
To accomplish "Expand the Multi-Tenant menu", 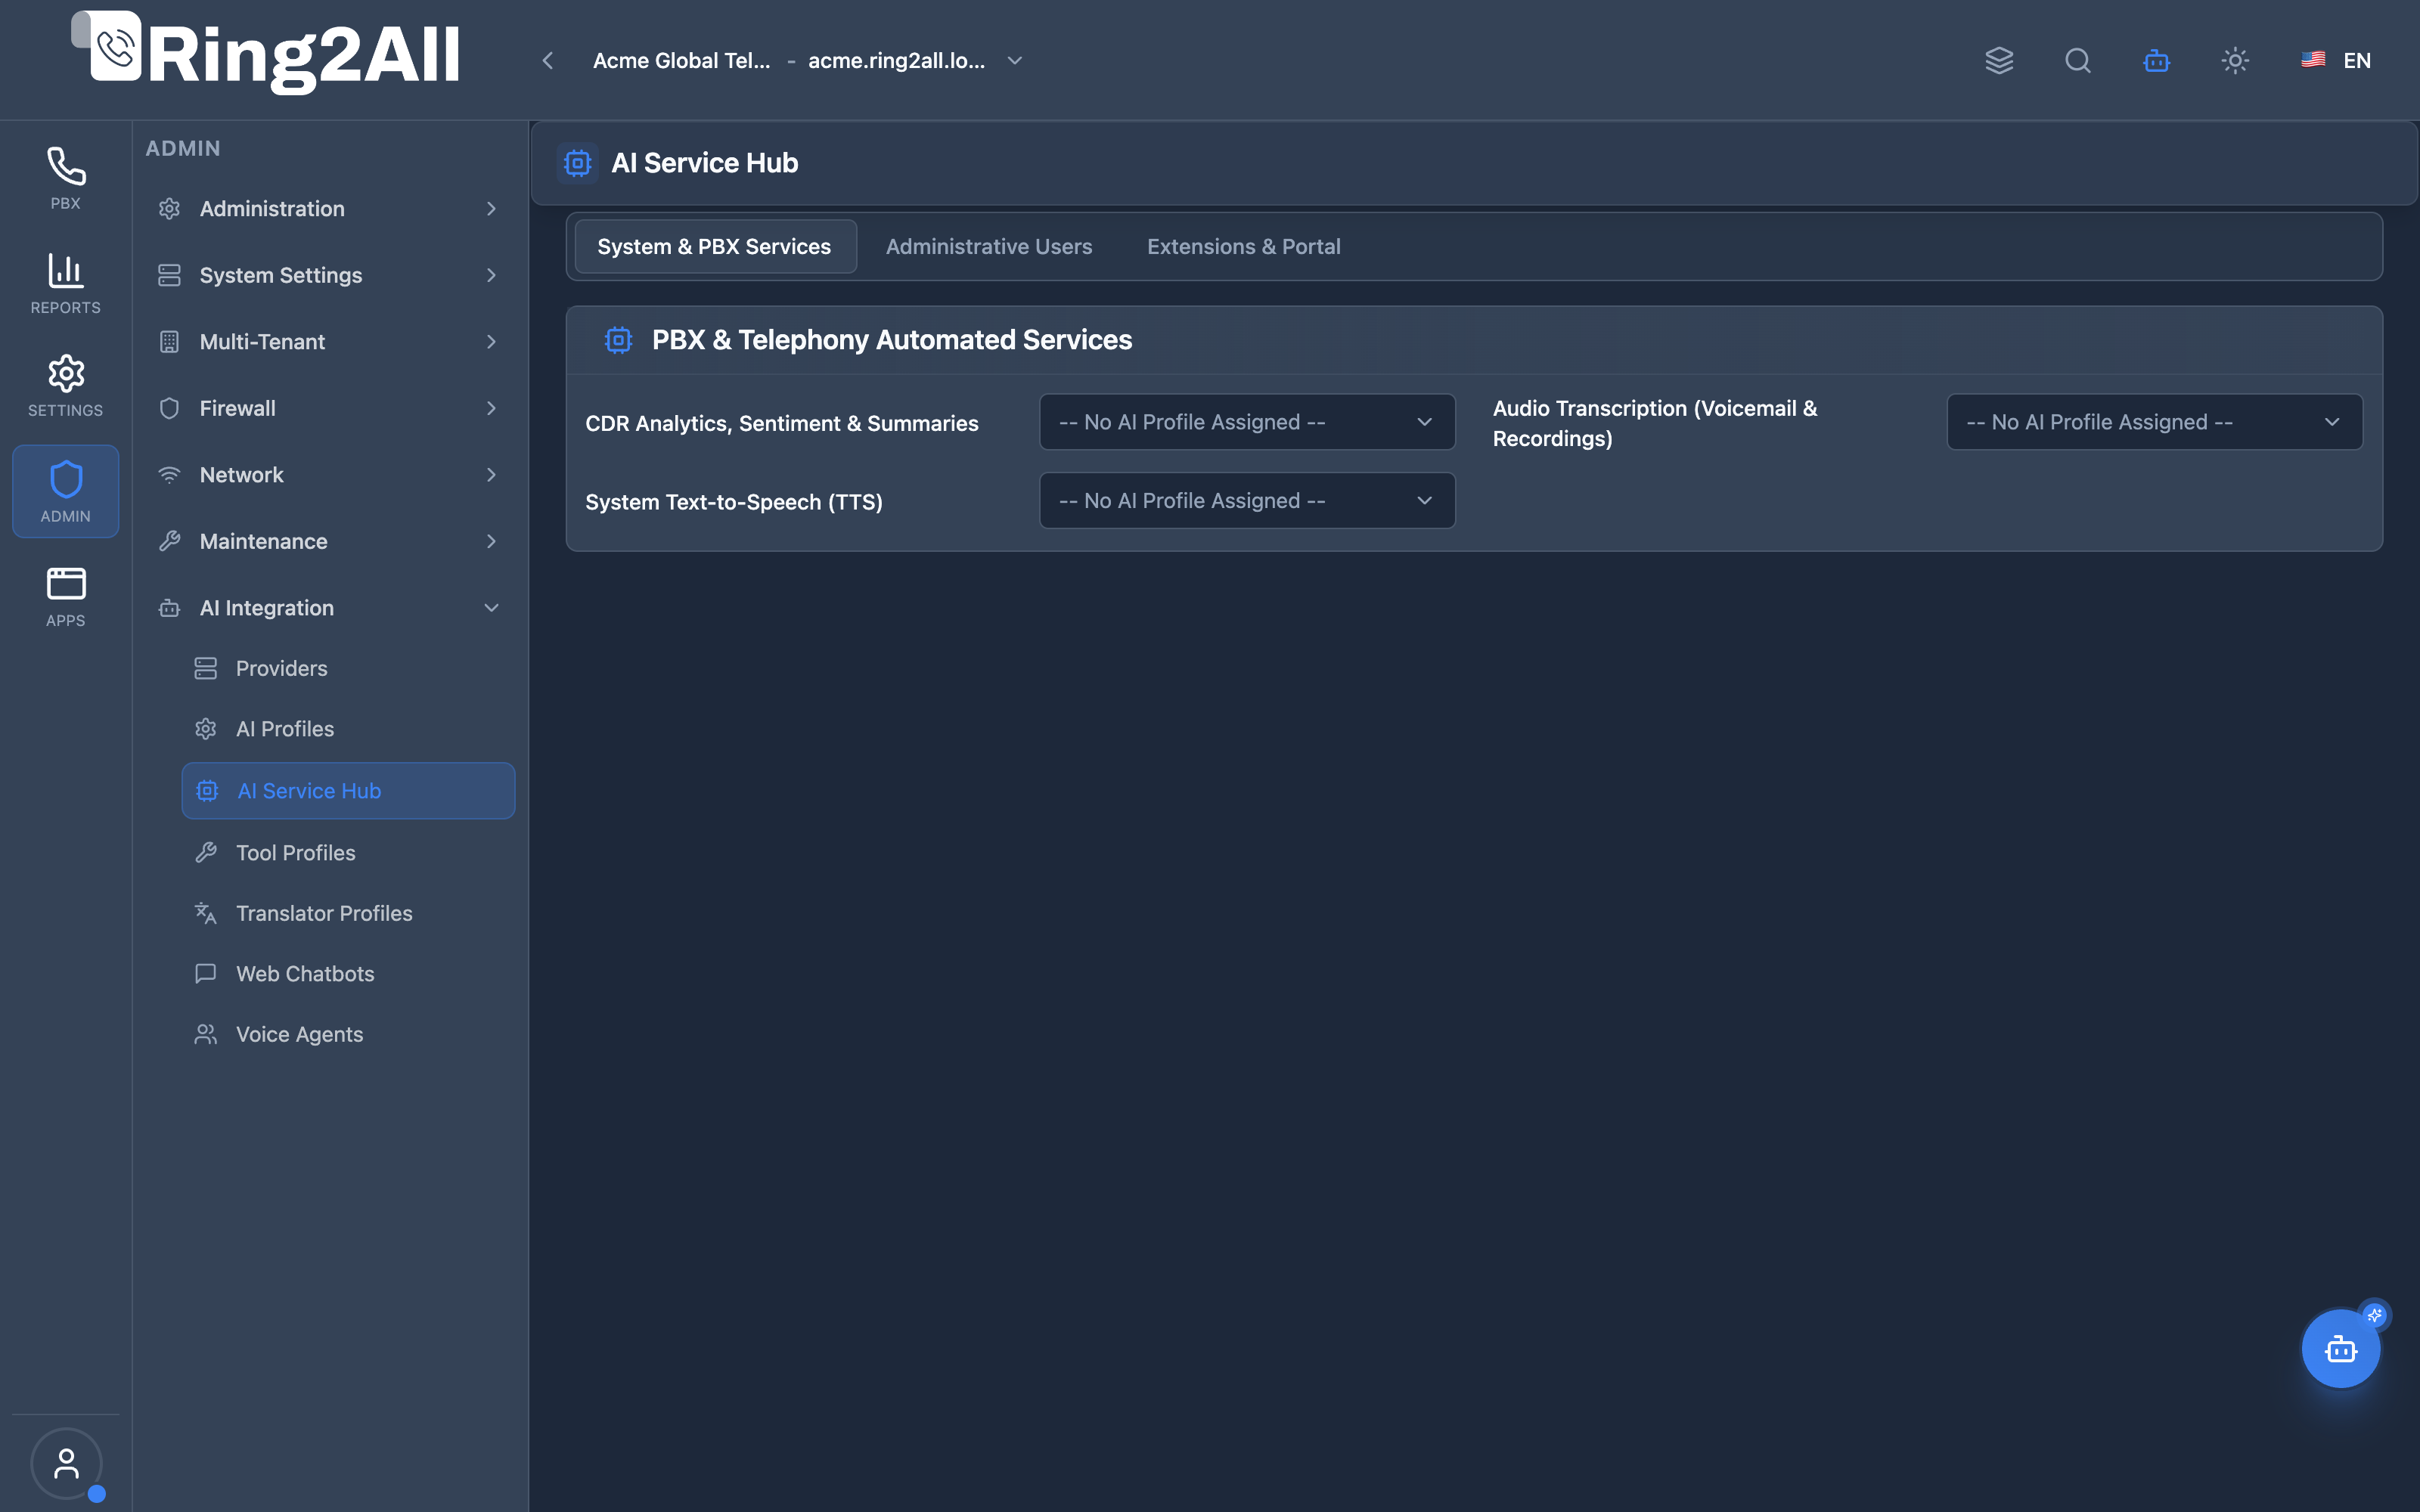I will pyautogui.click(x=330, y=342).
